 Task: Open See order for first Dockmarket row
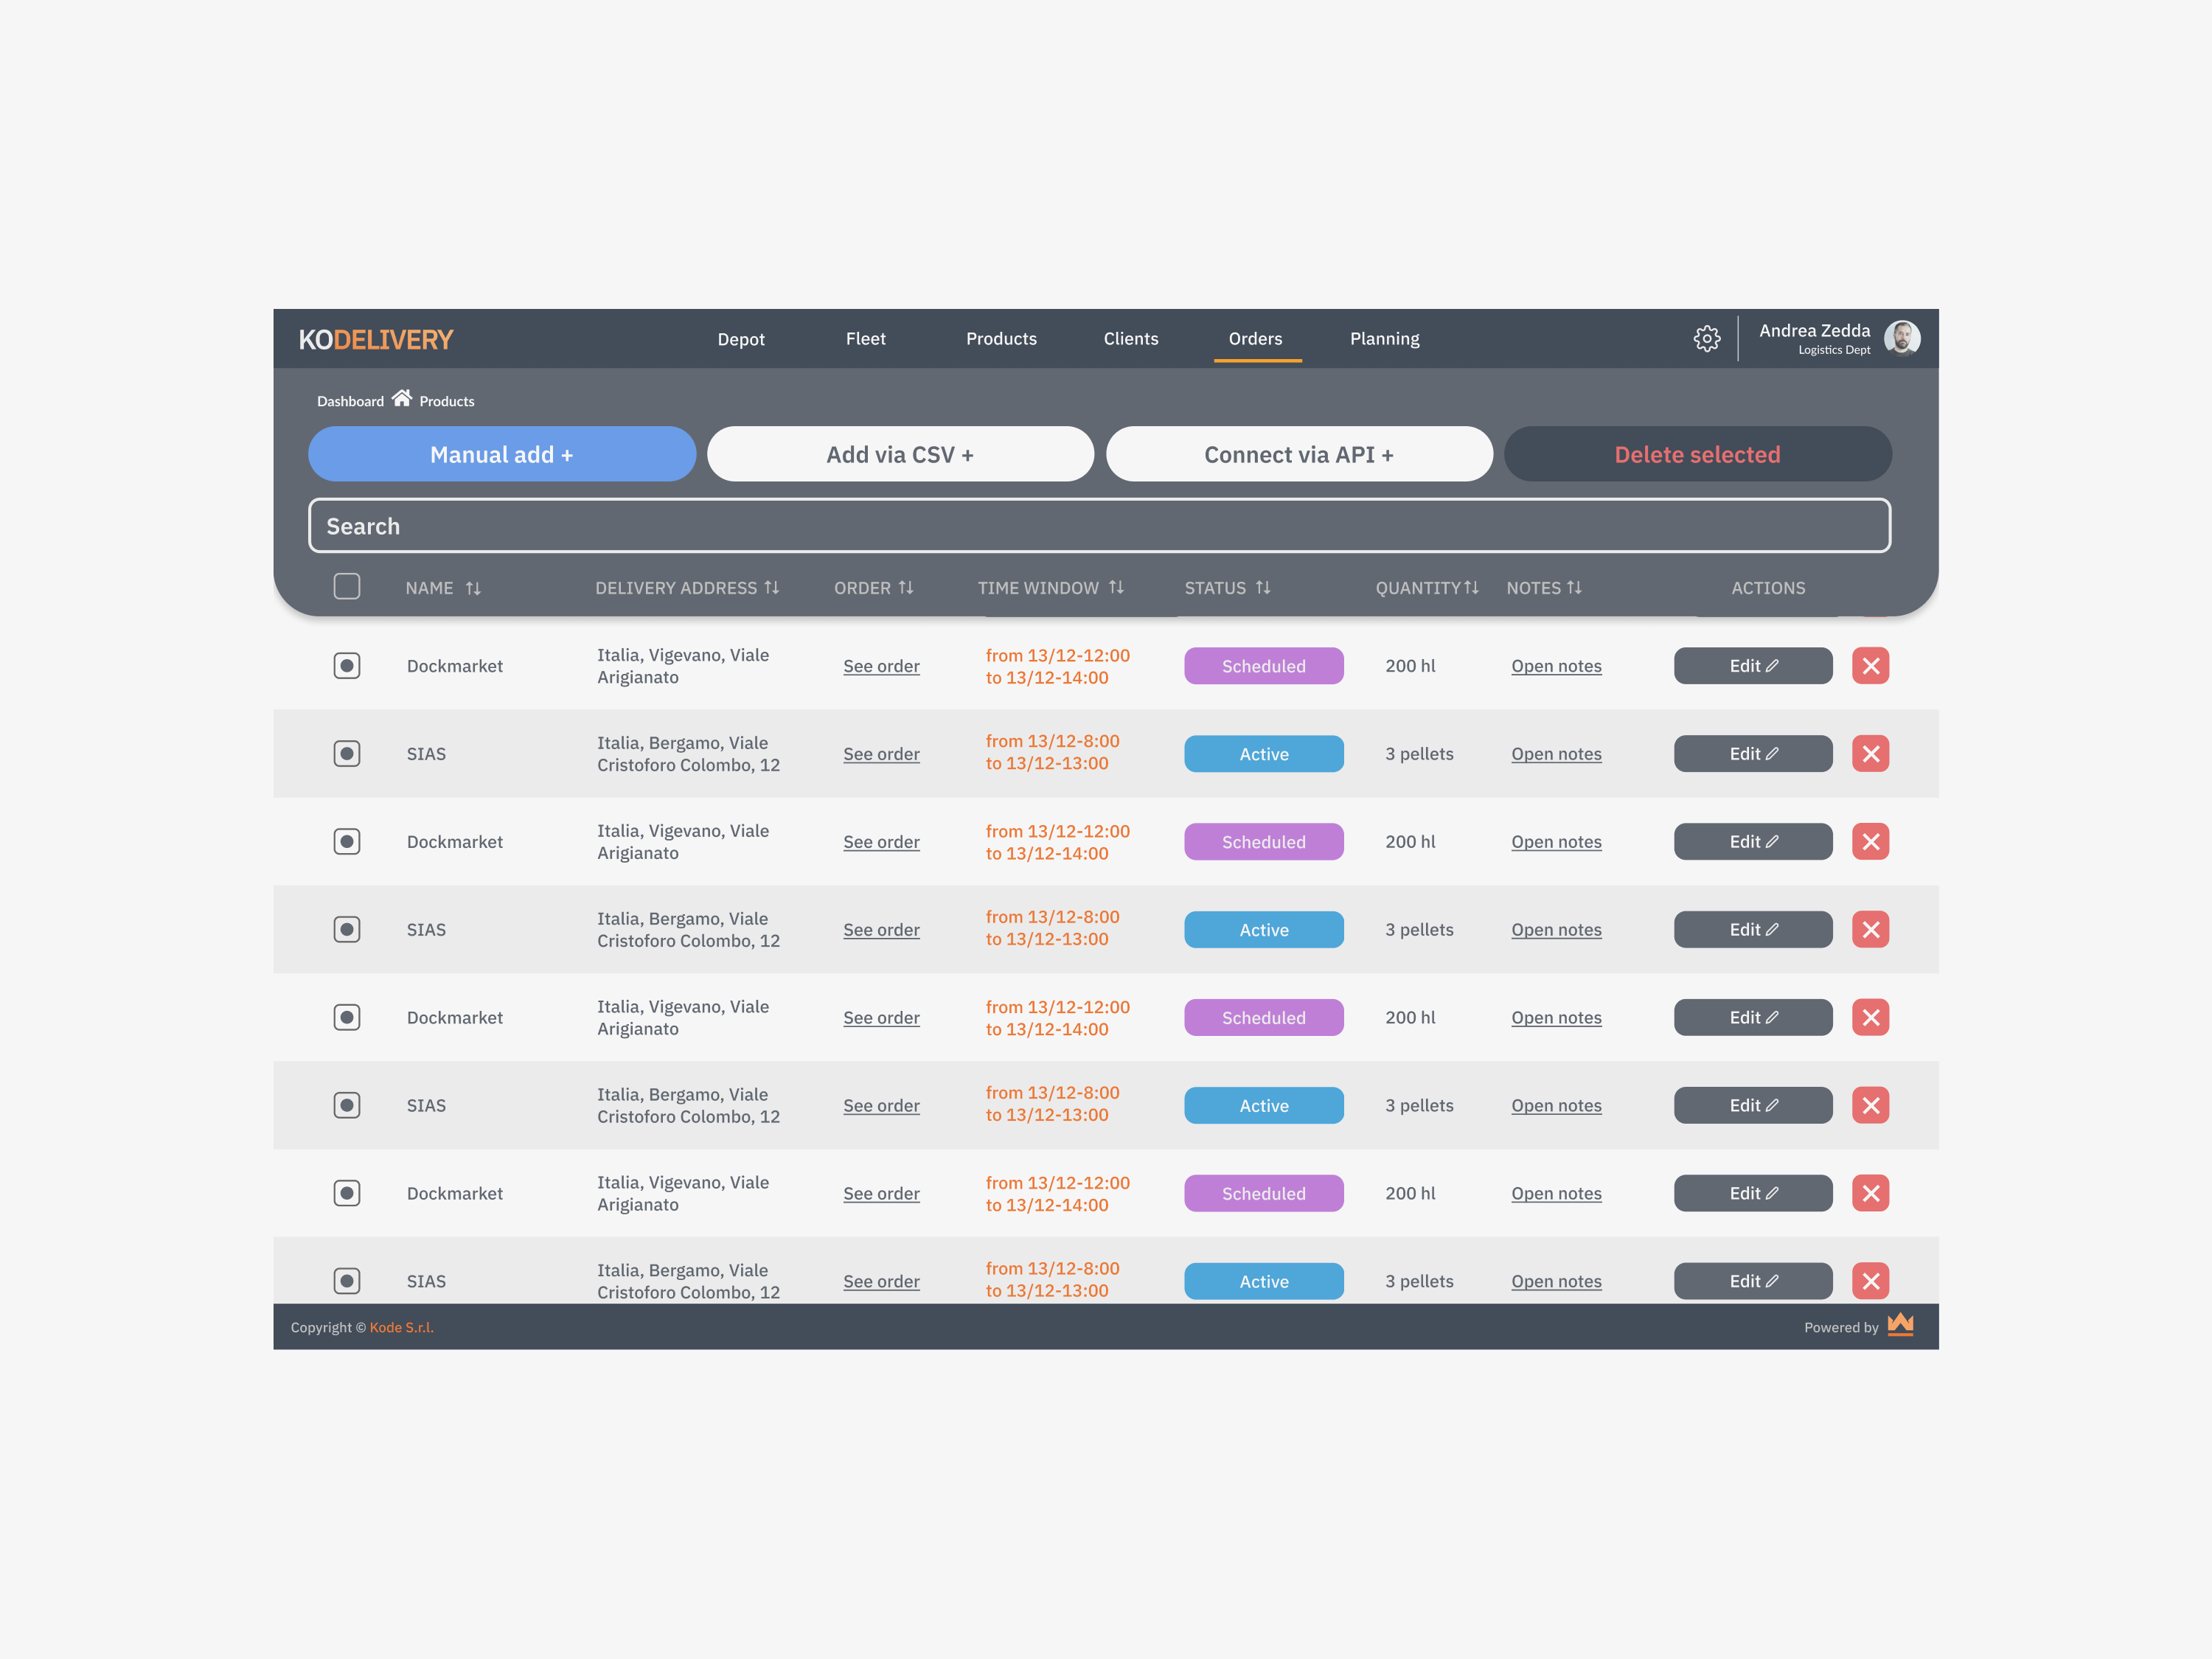pos(881,666)
